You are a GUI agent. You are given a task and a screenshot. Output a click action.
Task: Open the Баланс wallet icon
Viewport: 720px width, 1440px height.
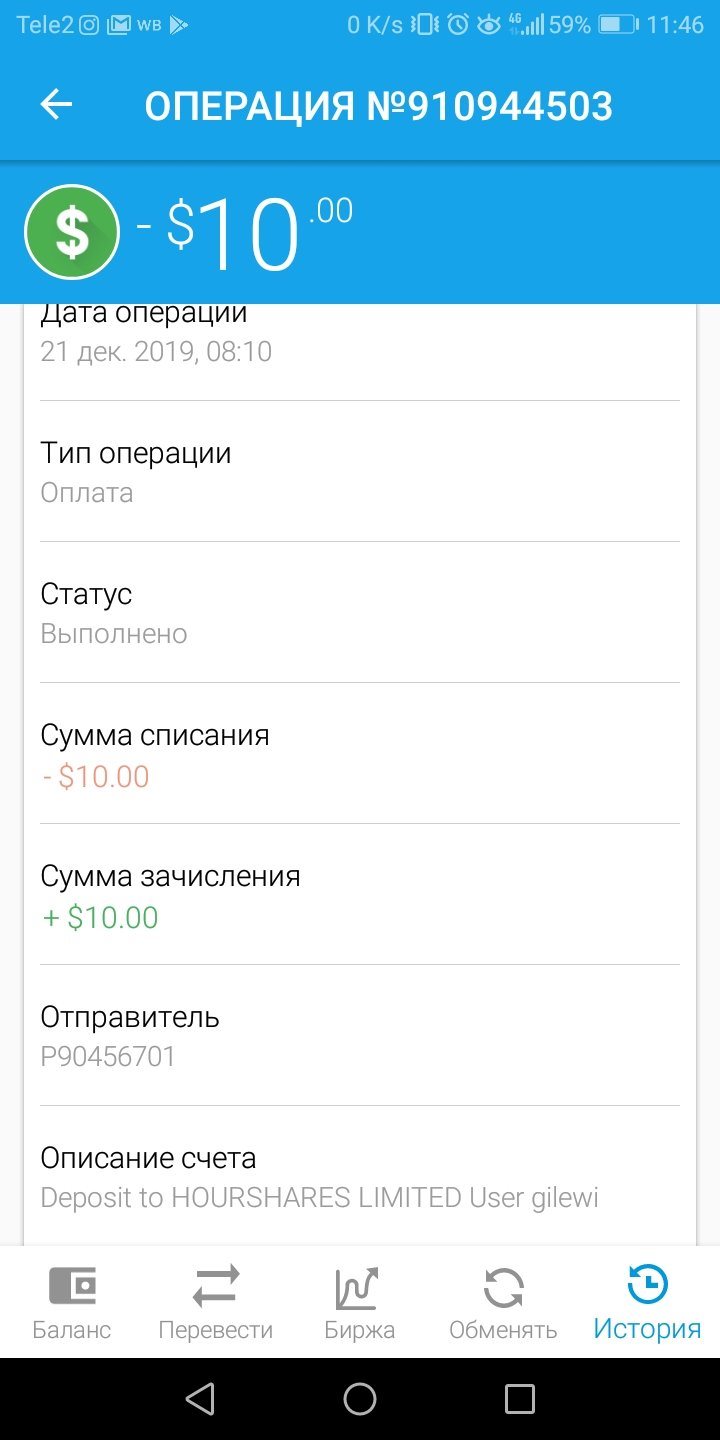(72, 1286)
